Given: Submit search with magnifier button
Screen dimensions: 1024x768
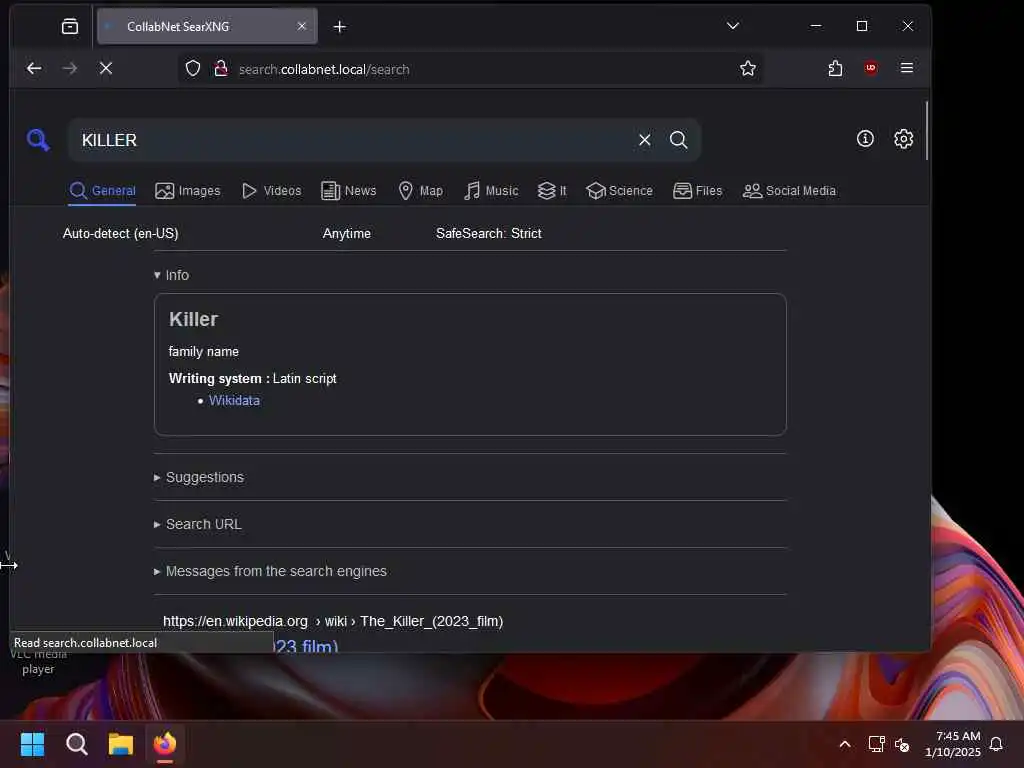Looking at the screenshot, I should pos(679,140).
